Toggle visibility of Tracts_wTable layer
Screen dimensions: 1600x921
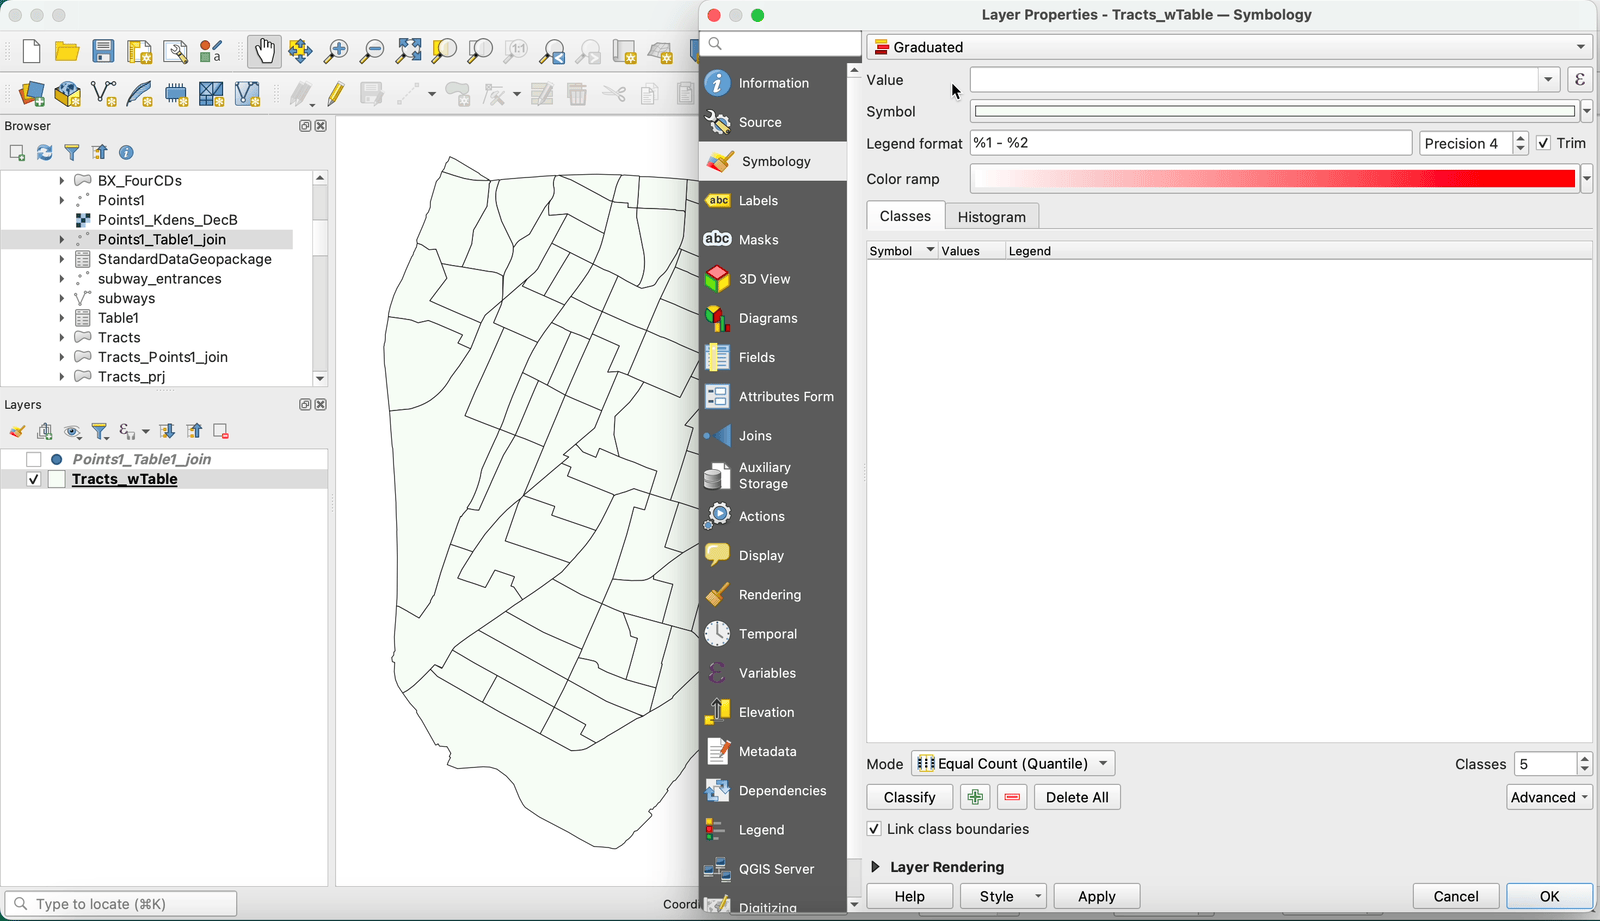pos(34,479)
